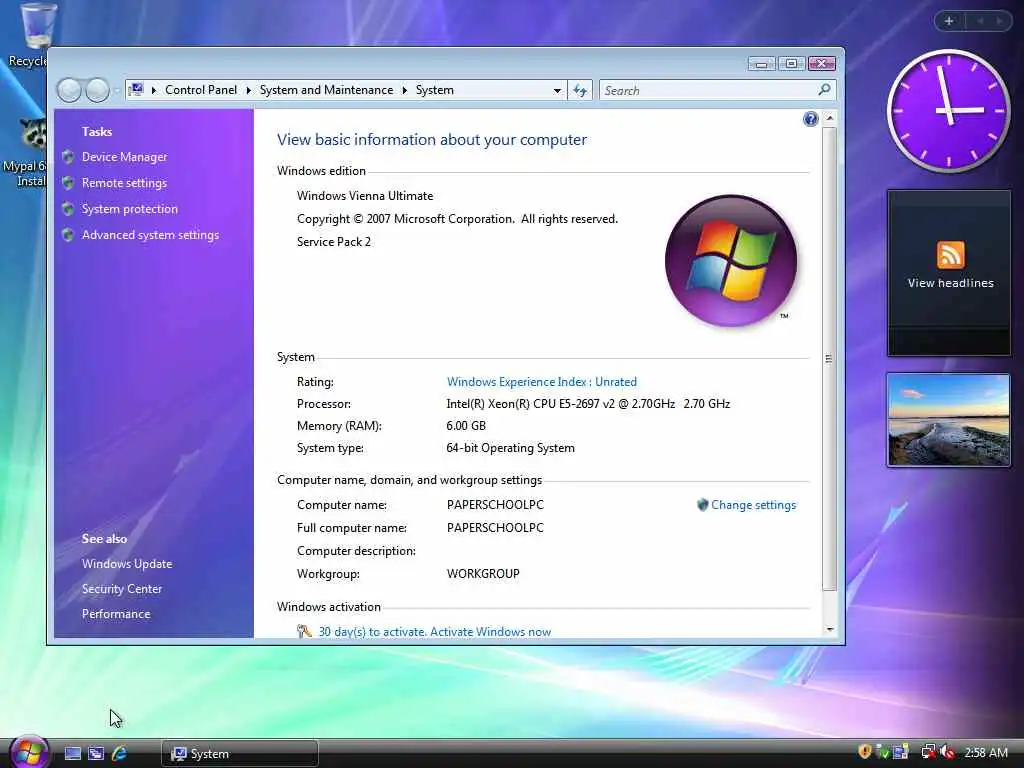This screenshot has height=768, width=1024.
Task: Click the slideshow photo gadget
Action: pyautogui.click(x=948, y=420)
